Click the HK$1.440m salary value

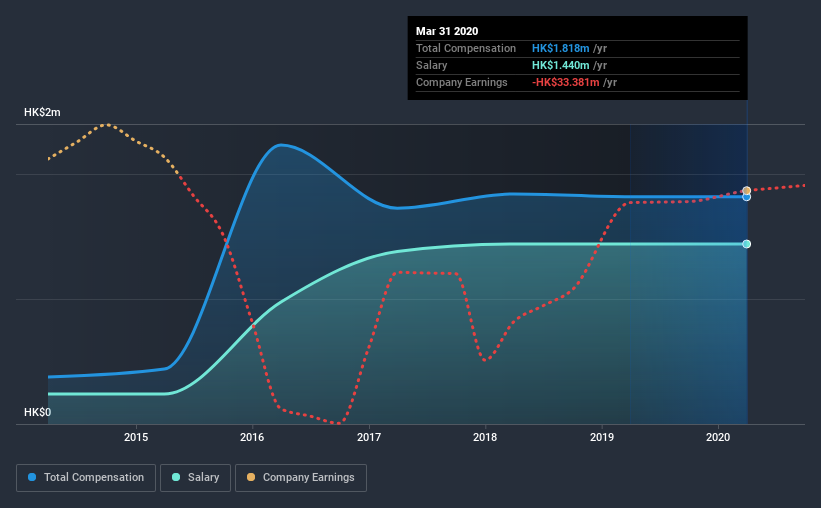tap(561, 65)
